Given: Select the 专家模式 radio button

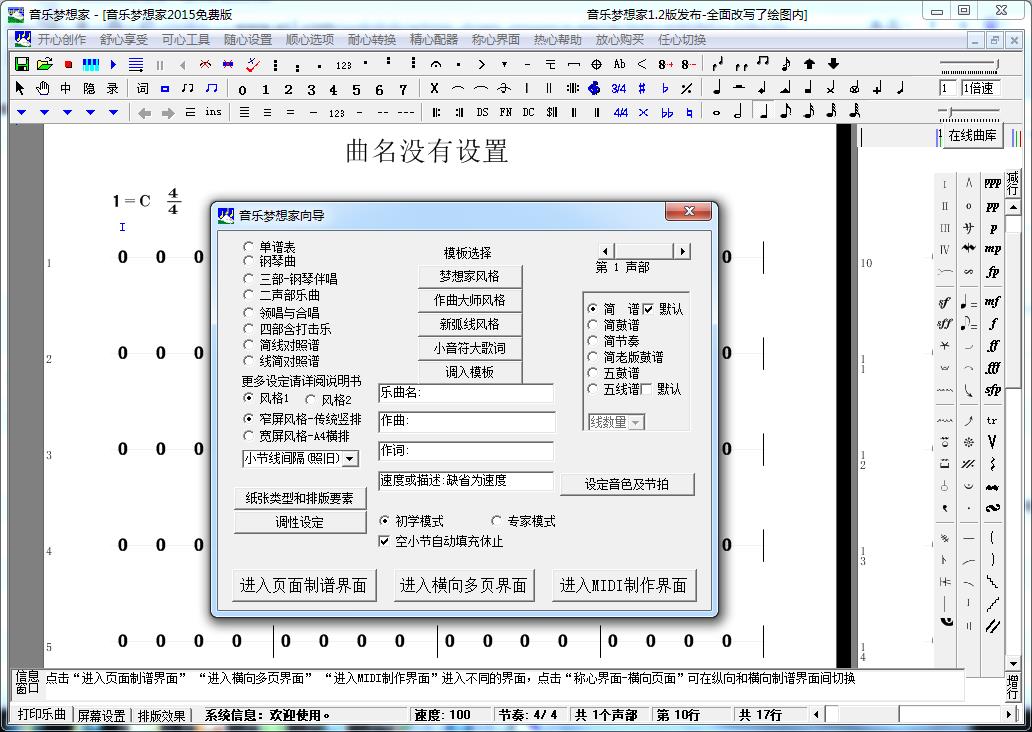Looking at the screenshot, I should point(498,521).
